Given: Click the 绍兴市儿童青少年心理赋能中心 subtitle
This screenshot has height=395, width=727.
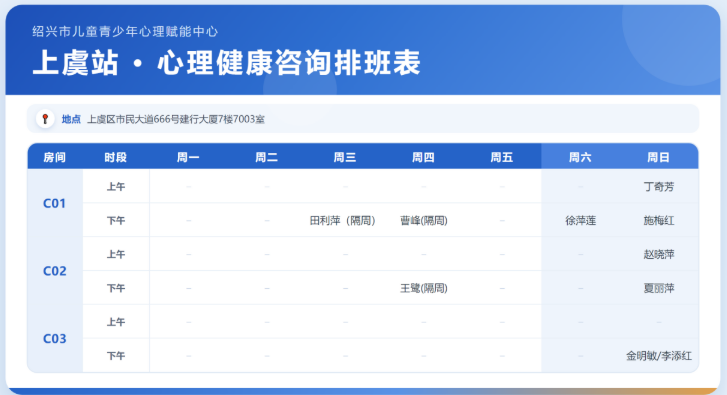Looking at the screenshot, I should coord(125,32).
